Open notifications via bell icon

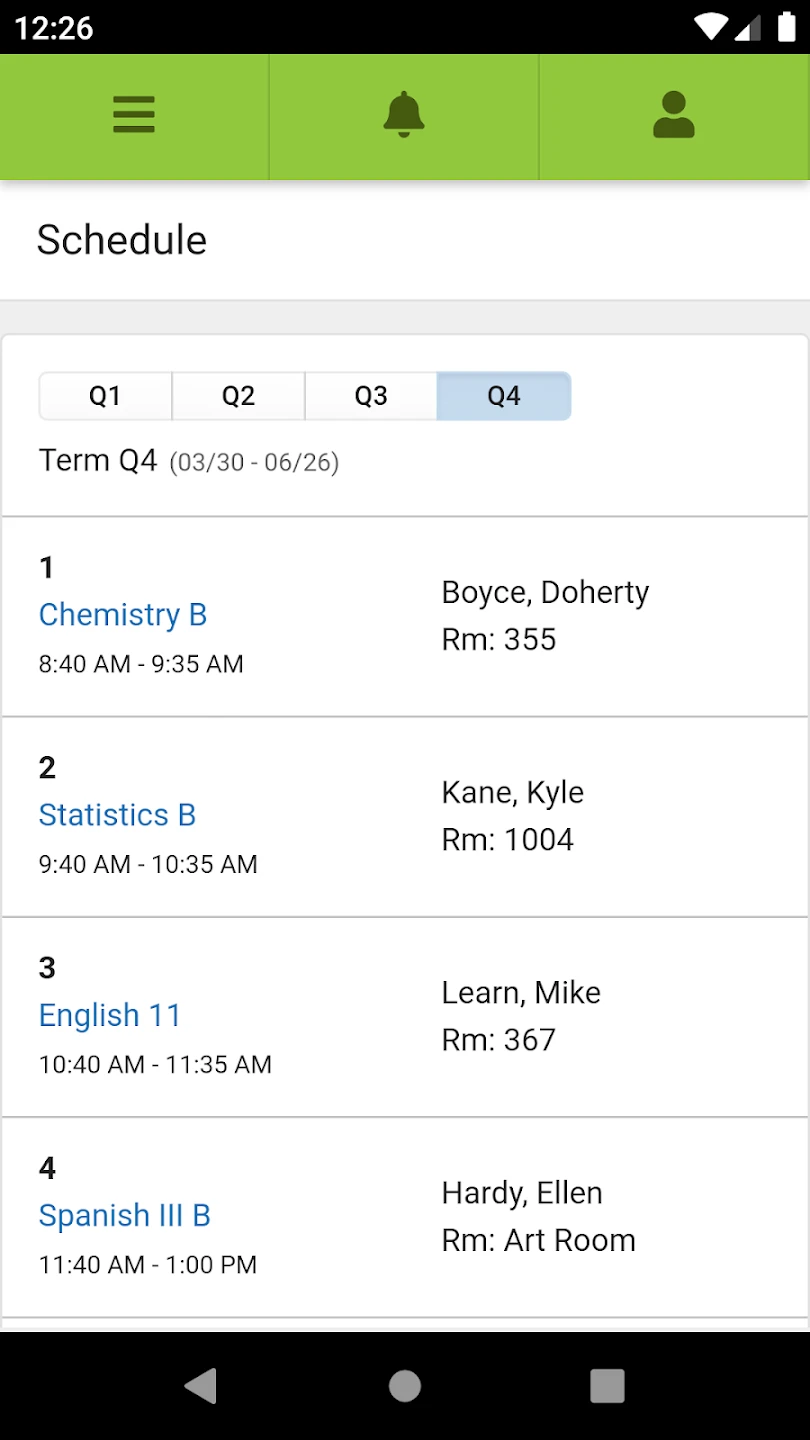[x=404, y=115]
